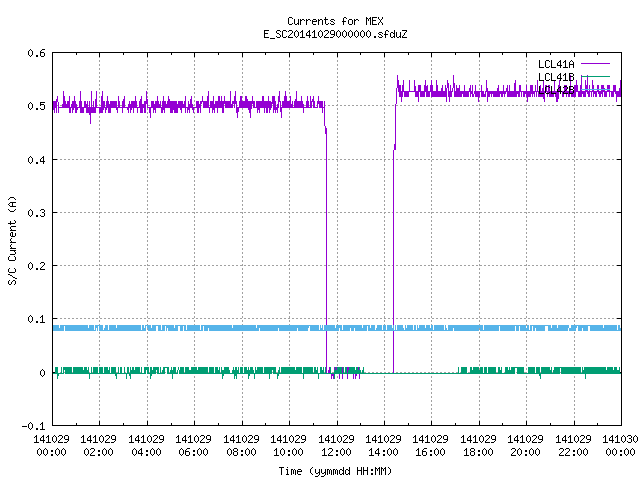This screenshot has height=480, width=640.
Task: Click the 141029 04:00 time tick label
Action: click(147, 445)
